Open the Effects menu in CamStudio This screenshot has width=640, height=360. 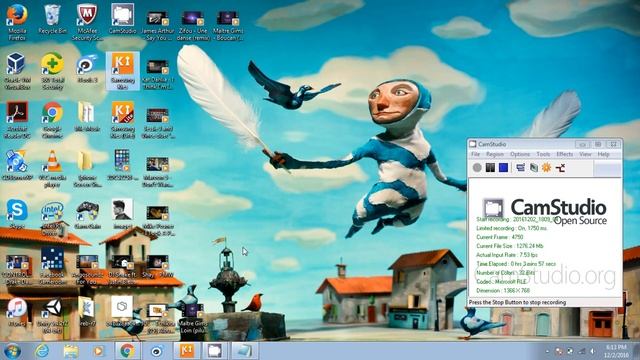coord(564,154)
